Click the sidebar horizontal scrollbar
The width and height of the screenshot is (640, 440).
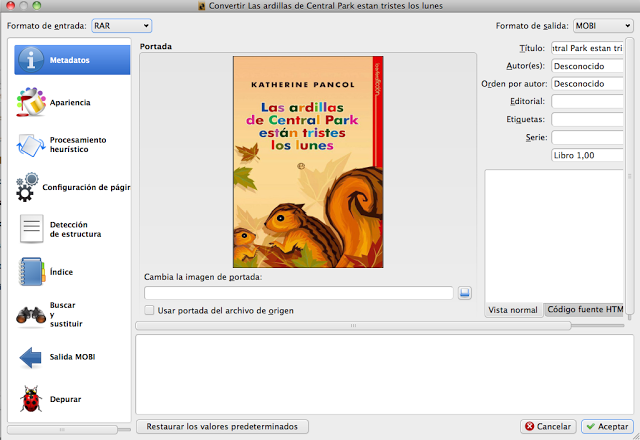pyautogui.click(x=62, y=430)
